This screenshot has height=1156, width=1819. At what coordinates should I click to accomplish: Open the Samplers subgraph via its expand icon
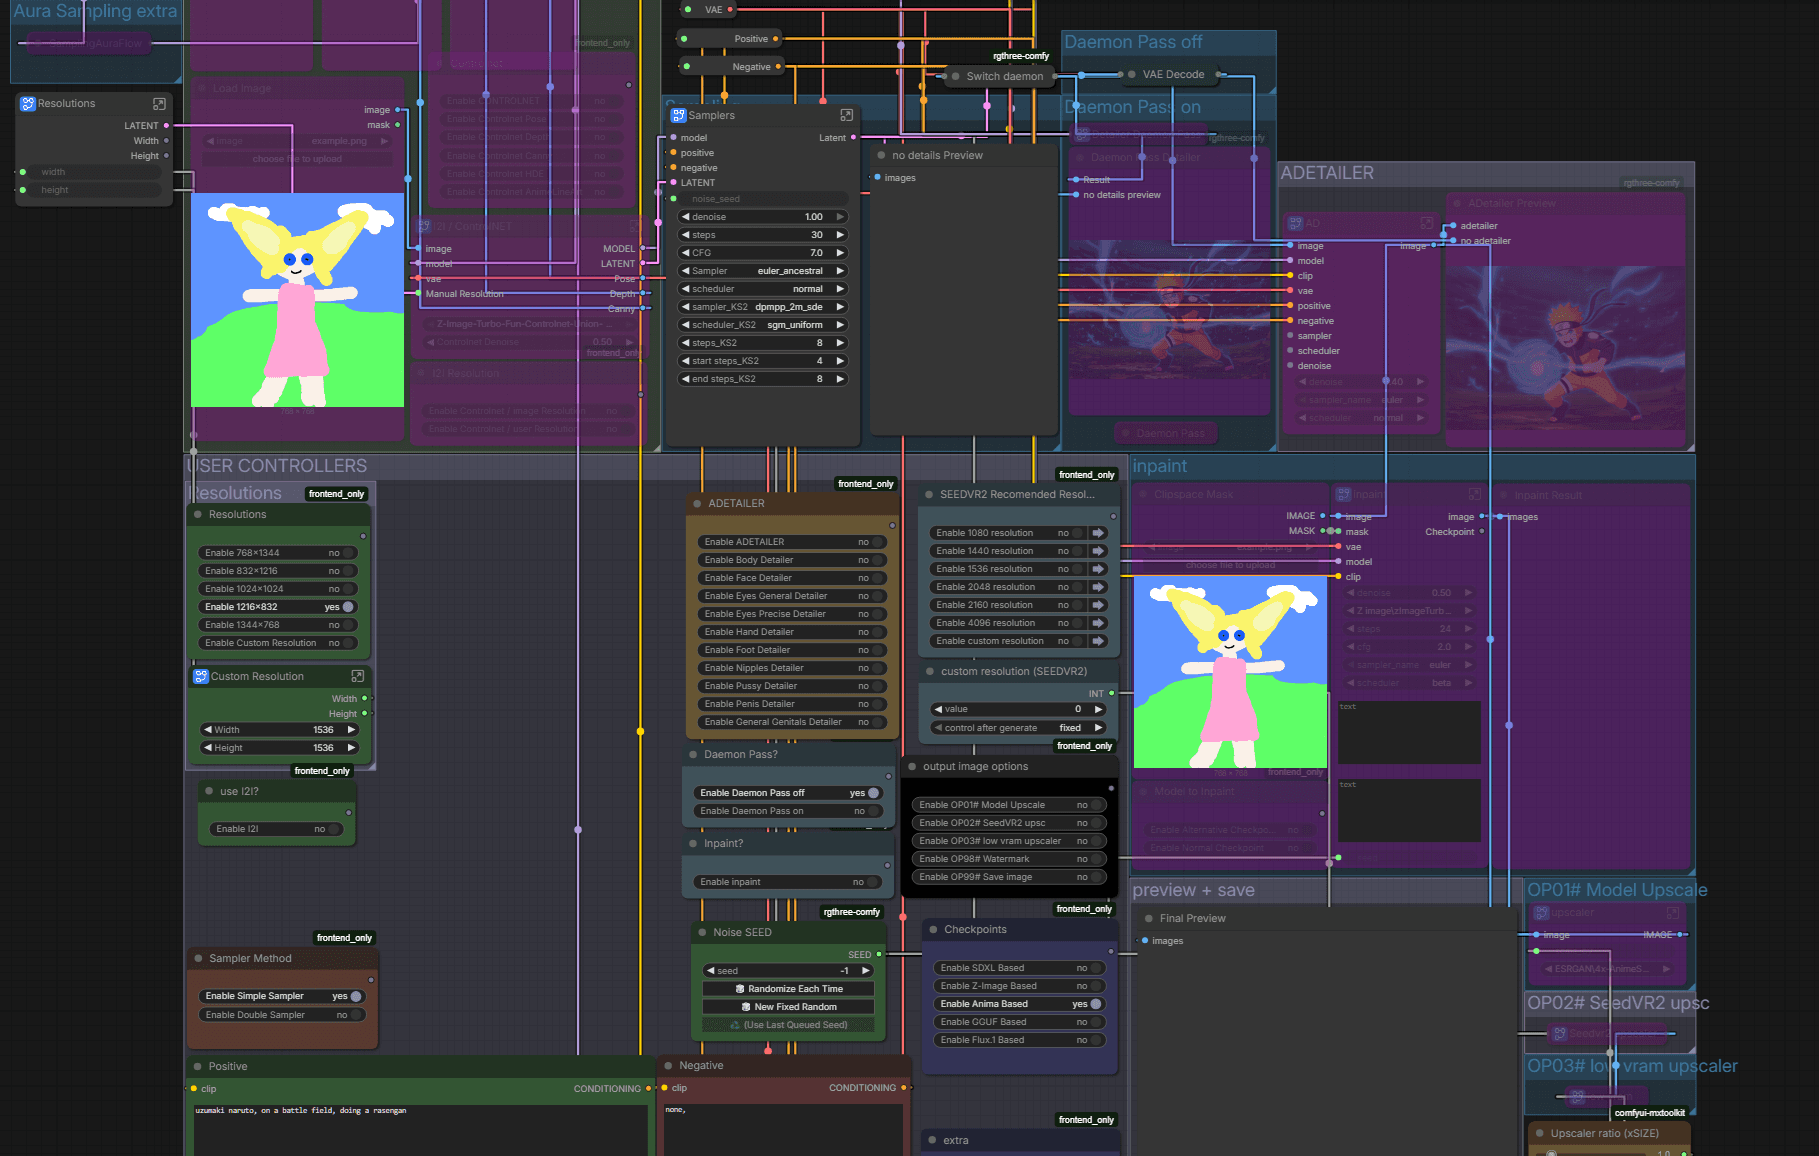[x=847, y=115]
